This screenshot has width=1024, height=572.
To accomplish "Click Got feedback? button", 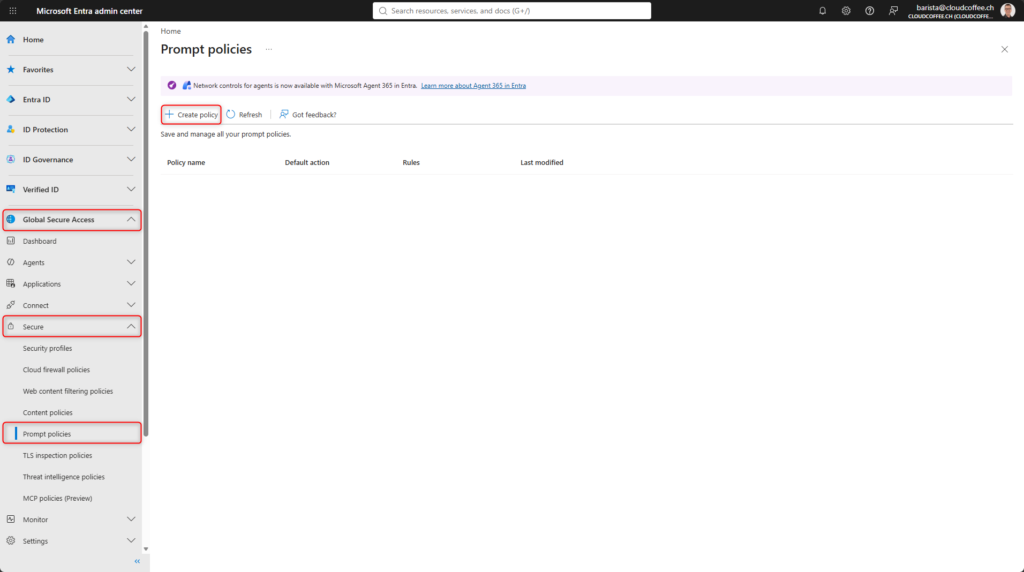I will click(308, 114).
